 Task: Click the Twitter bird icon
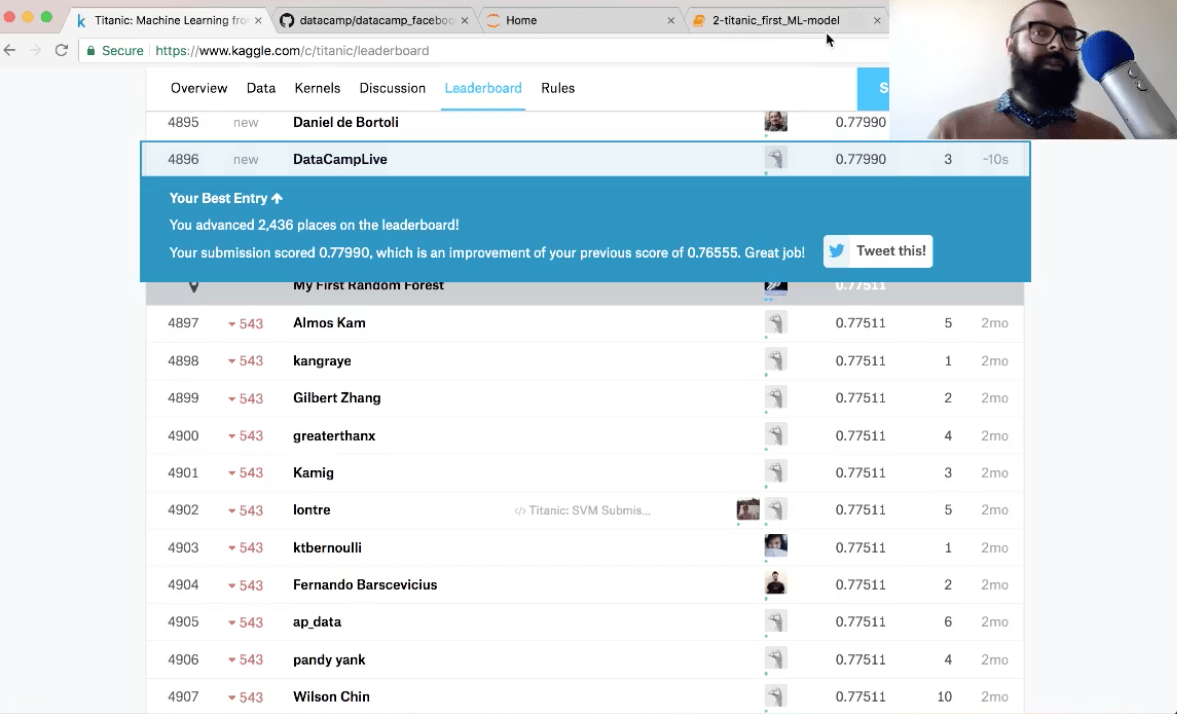coord(837,251)
